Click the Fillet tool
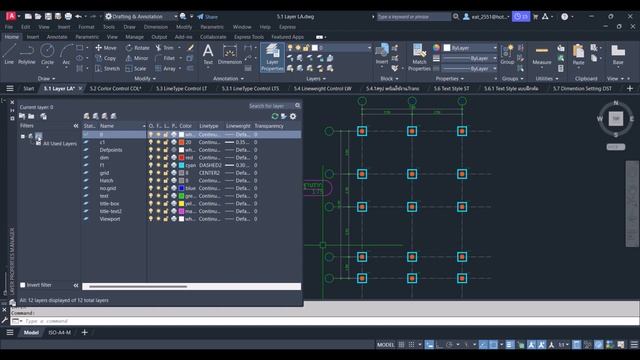The image size is (640, 360). (165, 58)
